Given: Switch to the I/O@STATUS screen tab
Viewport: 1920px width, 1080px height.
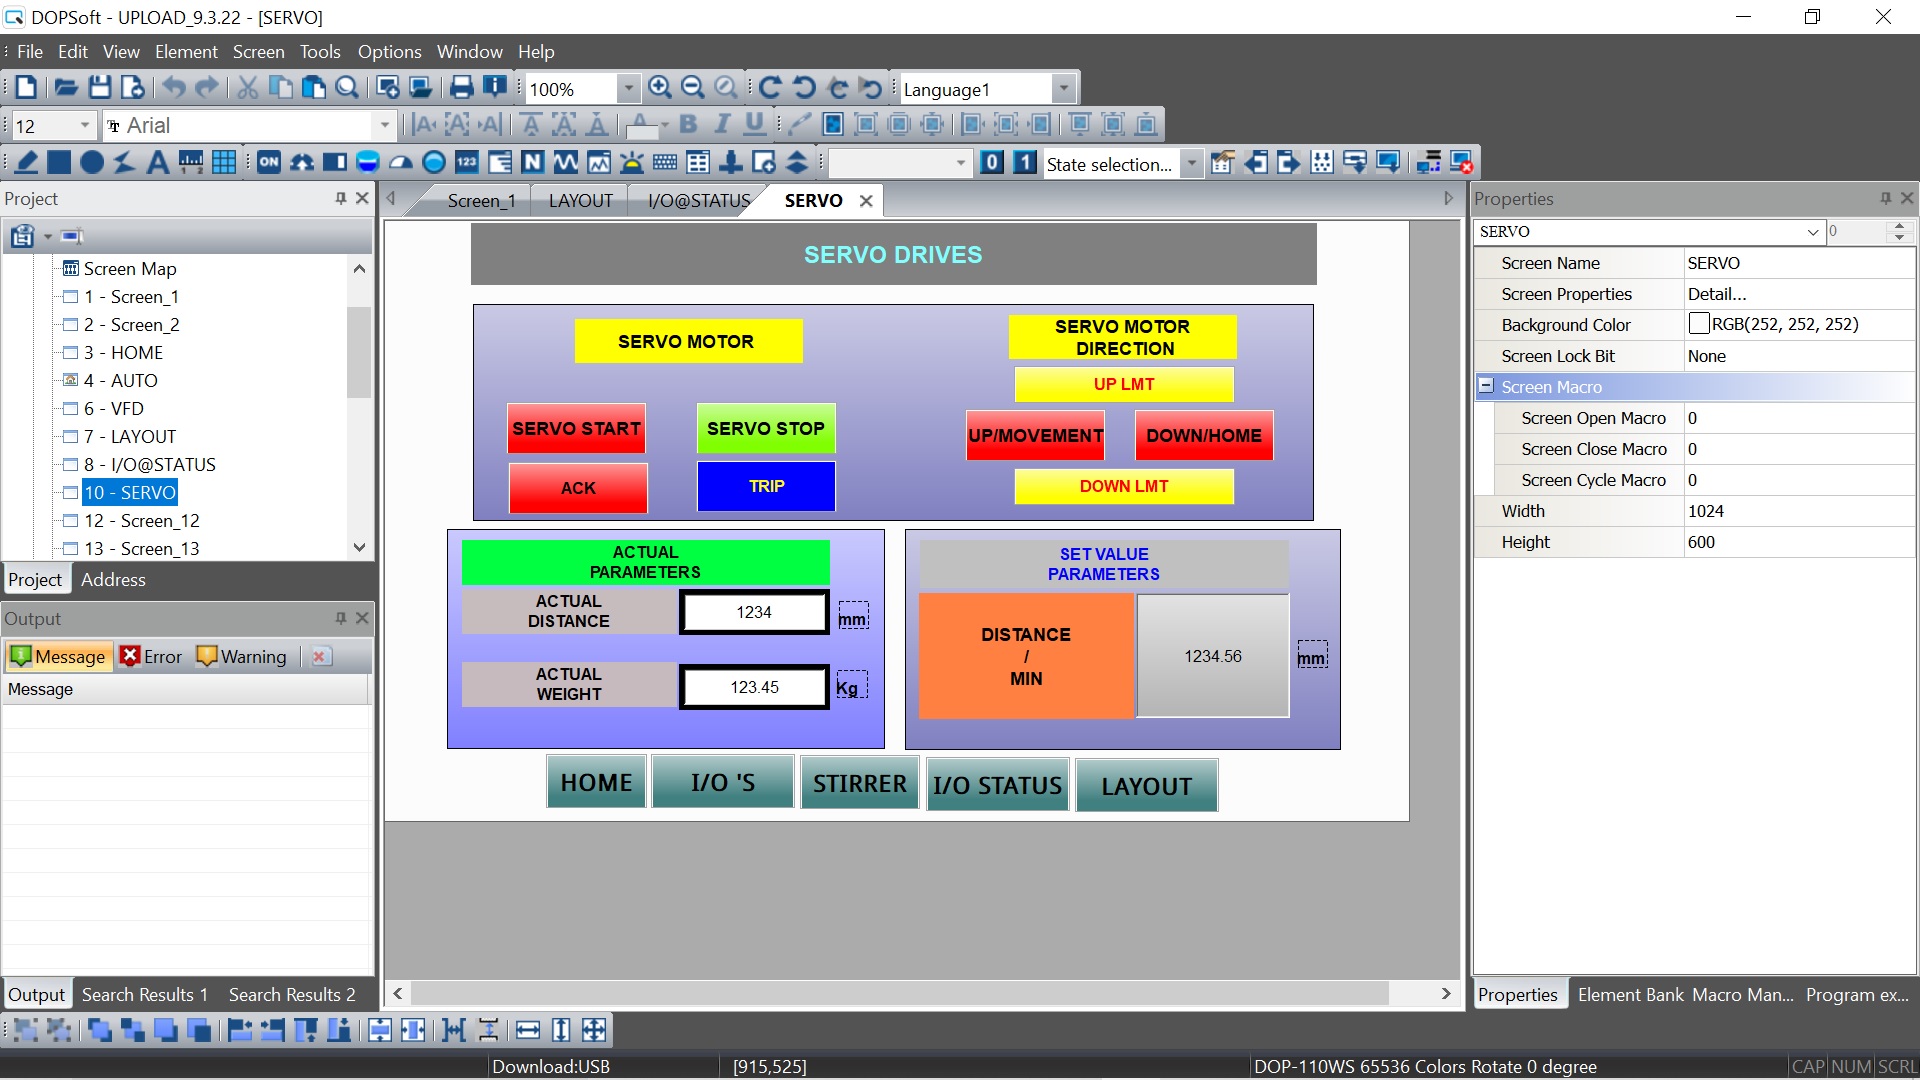Looking at the screenshot, I should pyautogui.click(x=698, y=201).
